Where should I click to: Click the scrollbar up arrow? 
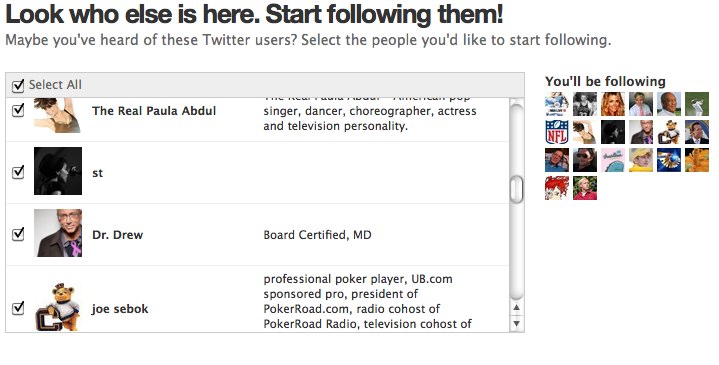point(517,308)
